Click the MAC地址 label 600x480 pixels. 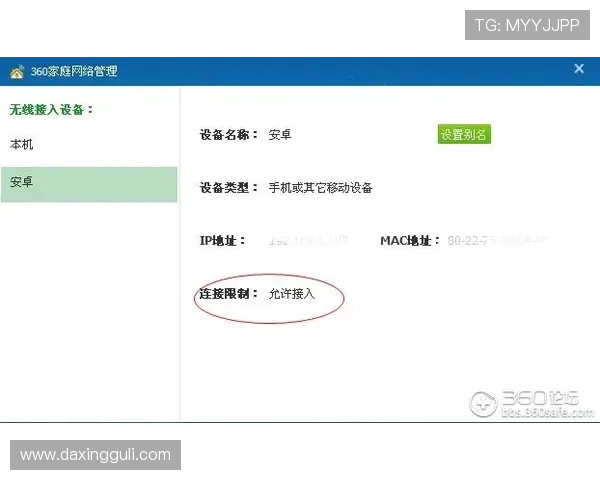coord(410,241)
